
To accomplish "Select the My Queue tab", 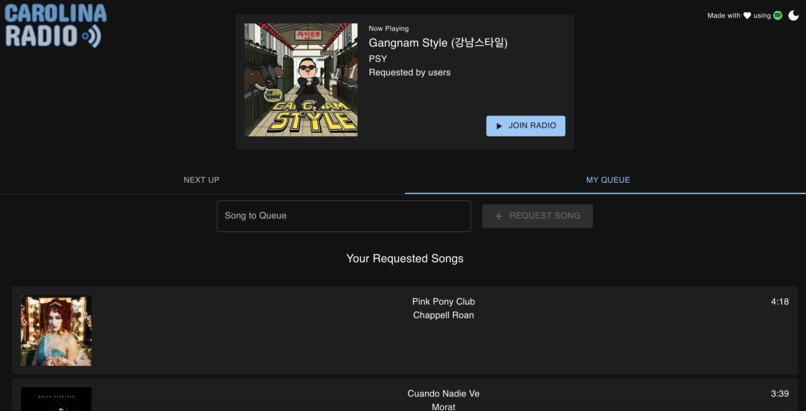I will (x=608, y=180).
